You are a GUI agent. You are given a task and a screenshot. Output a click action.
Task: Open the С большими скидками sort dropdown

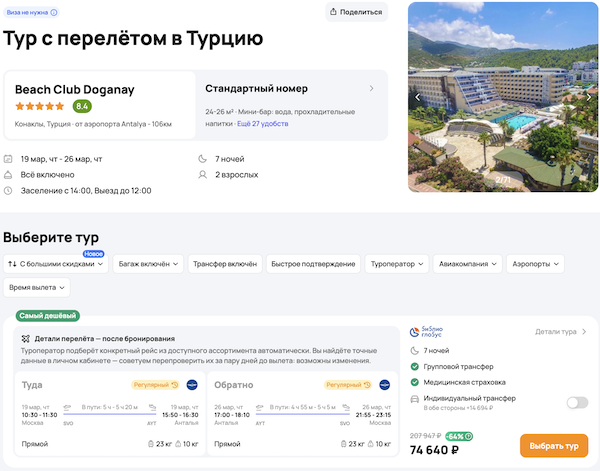[x=55, y=264]
